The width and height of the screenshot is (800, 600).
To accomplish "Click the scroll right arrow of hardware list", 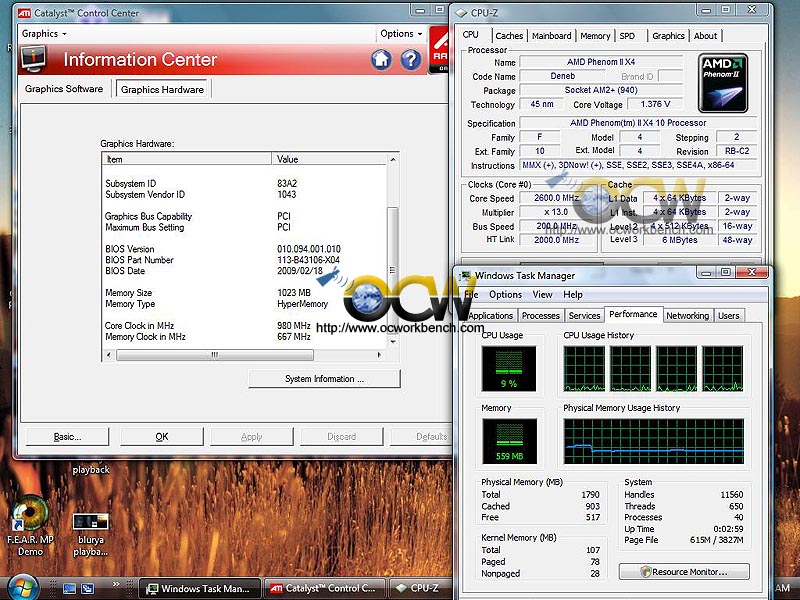I will (x=379, y=355).
